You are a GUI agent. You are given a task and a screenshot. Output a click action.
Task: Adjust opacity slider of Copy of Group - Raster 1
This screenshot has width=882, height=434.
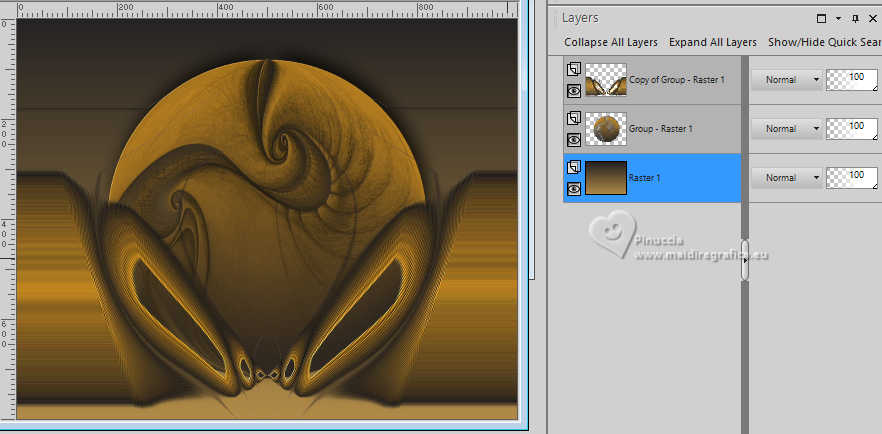[x=852, y=80]
